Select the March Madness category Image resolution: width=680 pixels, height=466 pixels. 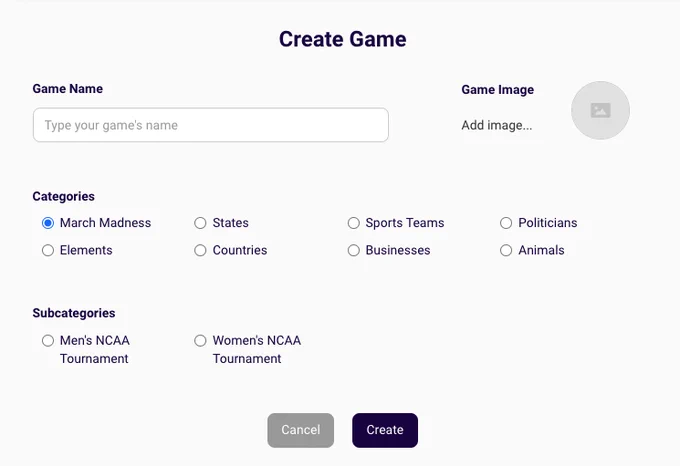tap(48, 223)
